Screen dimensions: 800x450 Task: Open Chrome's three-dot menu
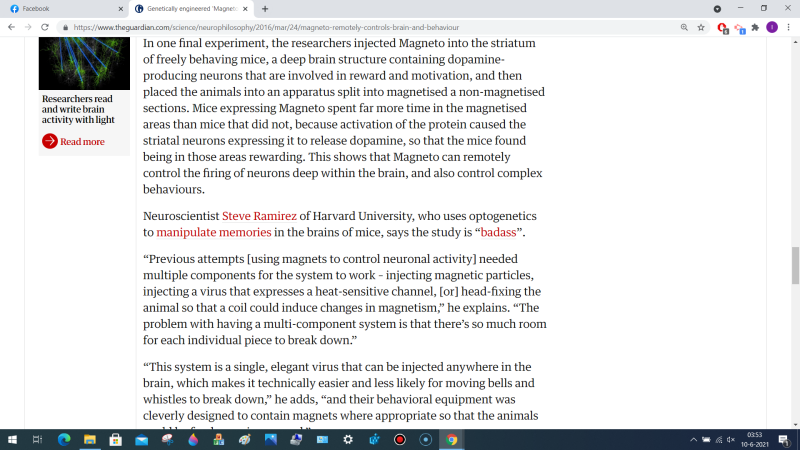[789, 28]
